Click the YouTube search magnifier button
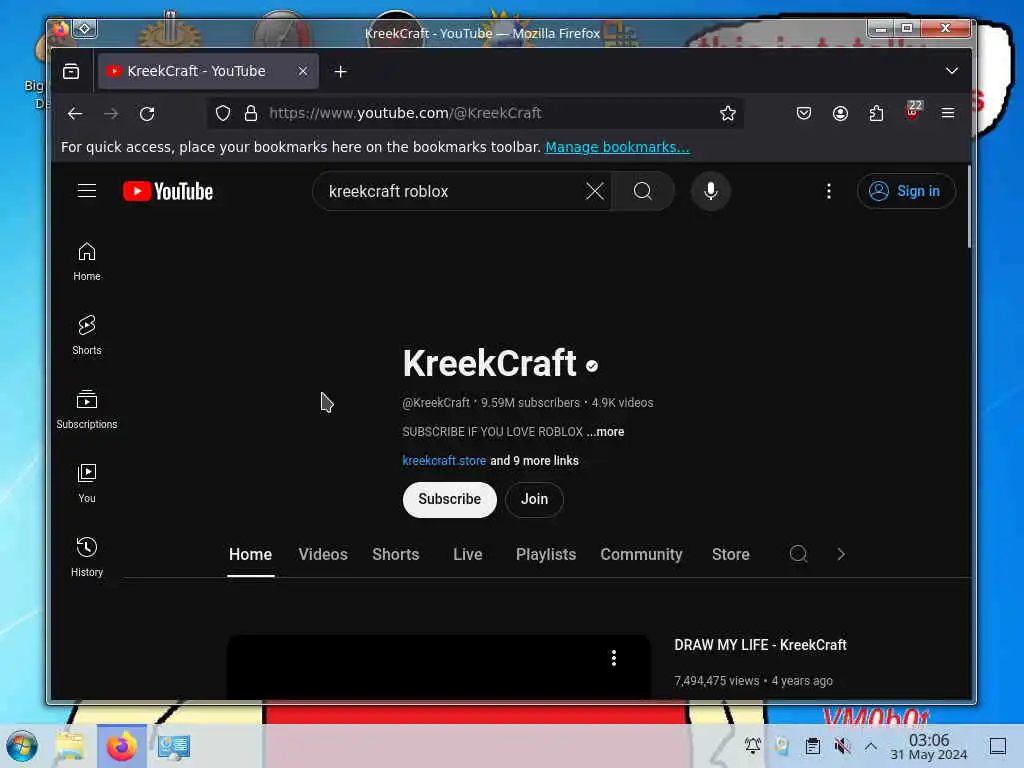The image size is (1024, 768). click(x=643, y=191)
